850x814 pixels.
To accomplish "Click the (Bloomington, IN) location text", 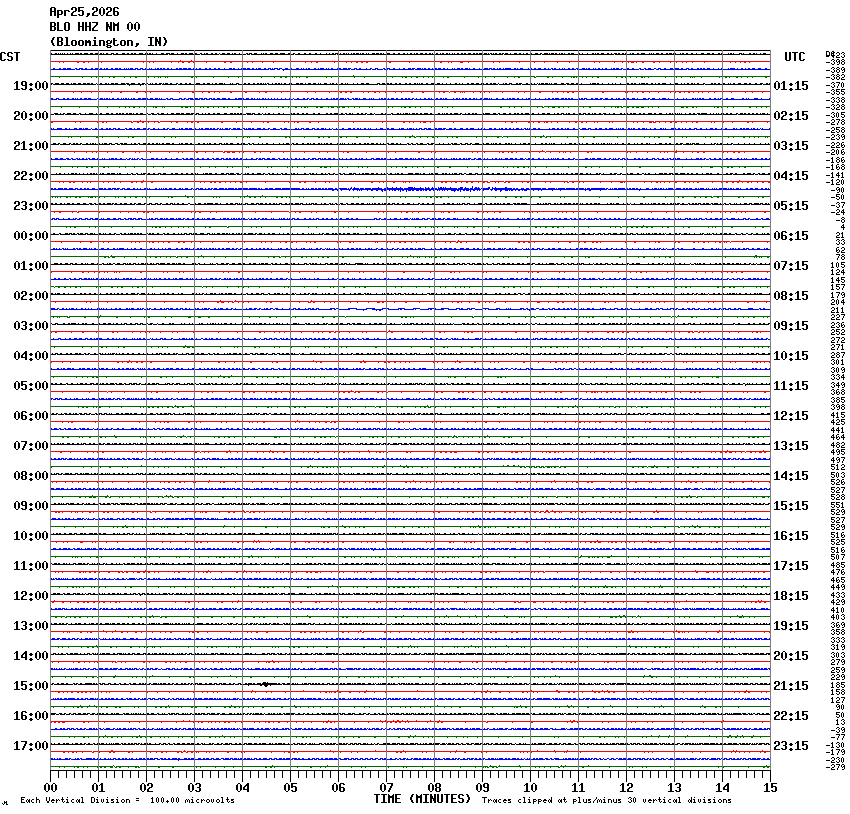I will [109, 41].
